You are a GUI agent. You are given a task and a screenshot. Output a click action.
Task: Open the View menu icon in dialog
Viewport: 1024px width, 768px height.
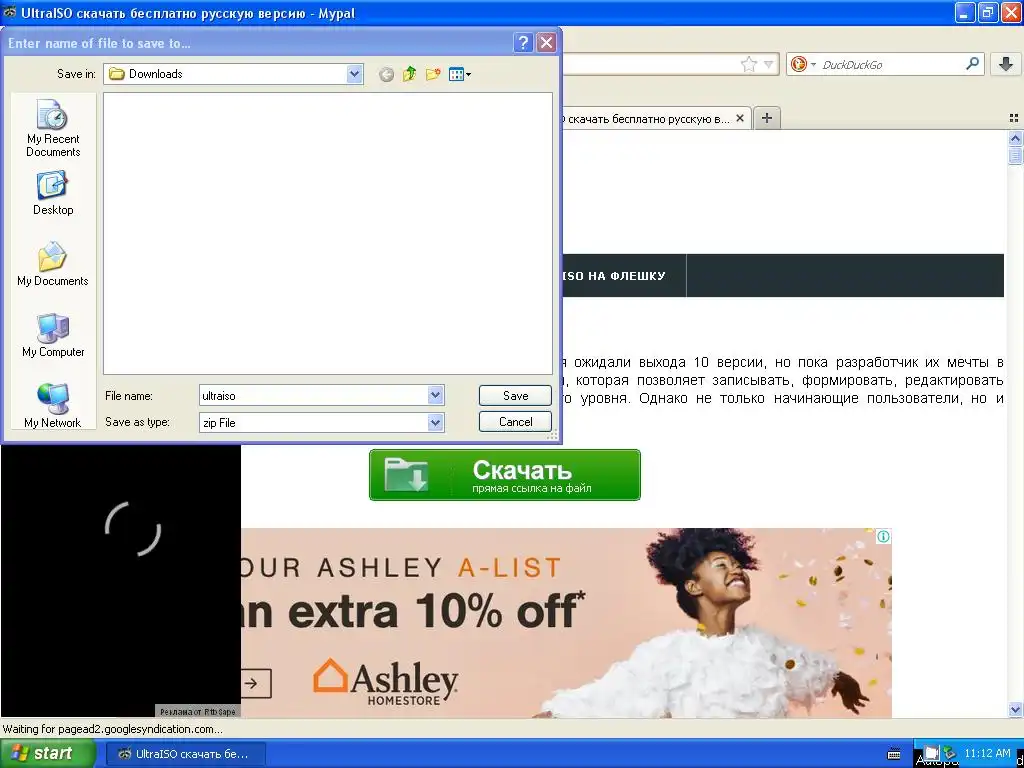pos(460,74)
